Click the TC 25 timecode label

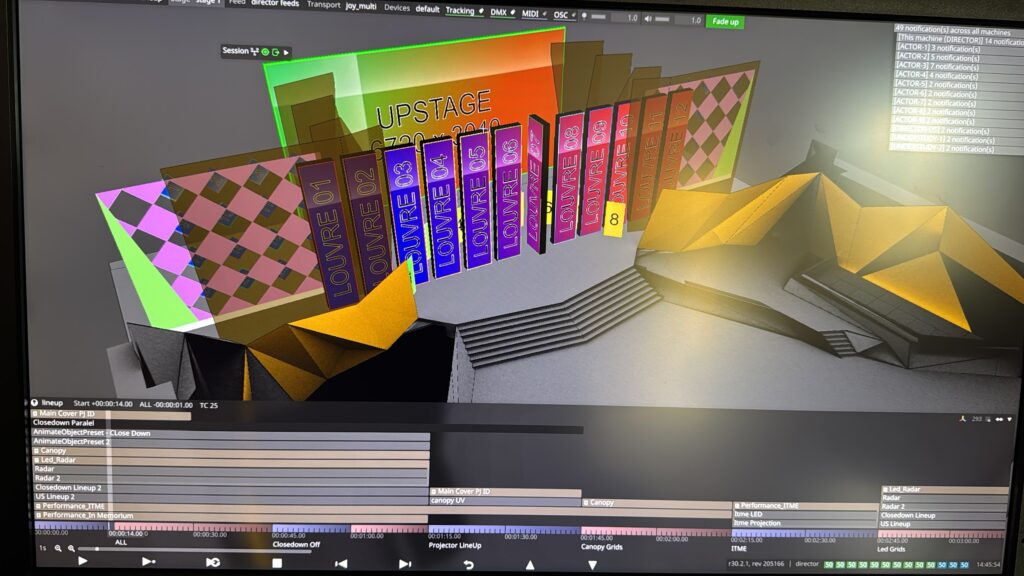(208, 406)
